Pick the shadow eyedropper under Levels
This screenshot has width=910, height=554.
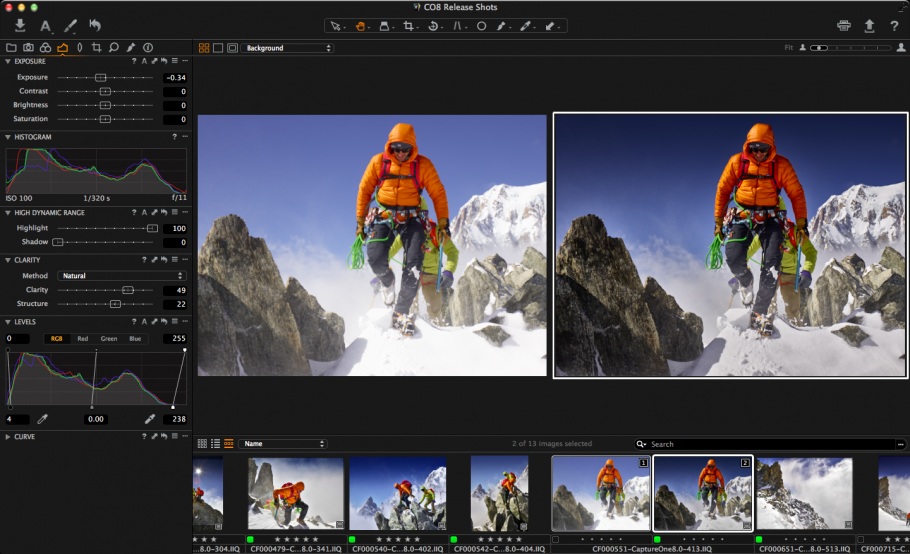click(x=42, y=419)
